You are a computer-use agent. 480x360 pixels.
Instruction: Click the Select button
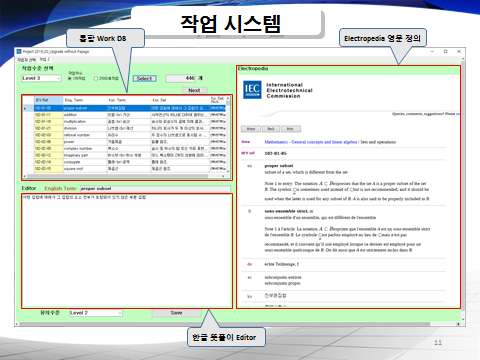tap(145, 79)
